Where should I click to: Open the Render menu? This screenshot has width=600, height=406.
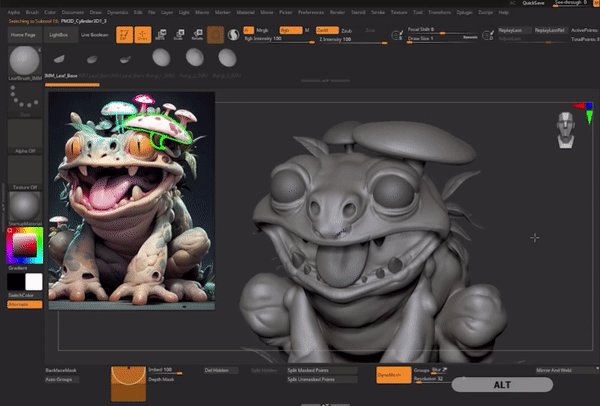click(337, 12)
